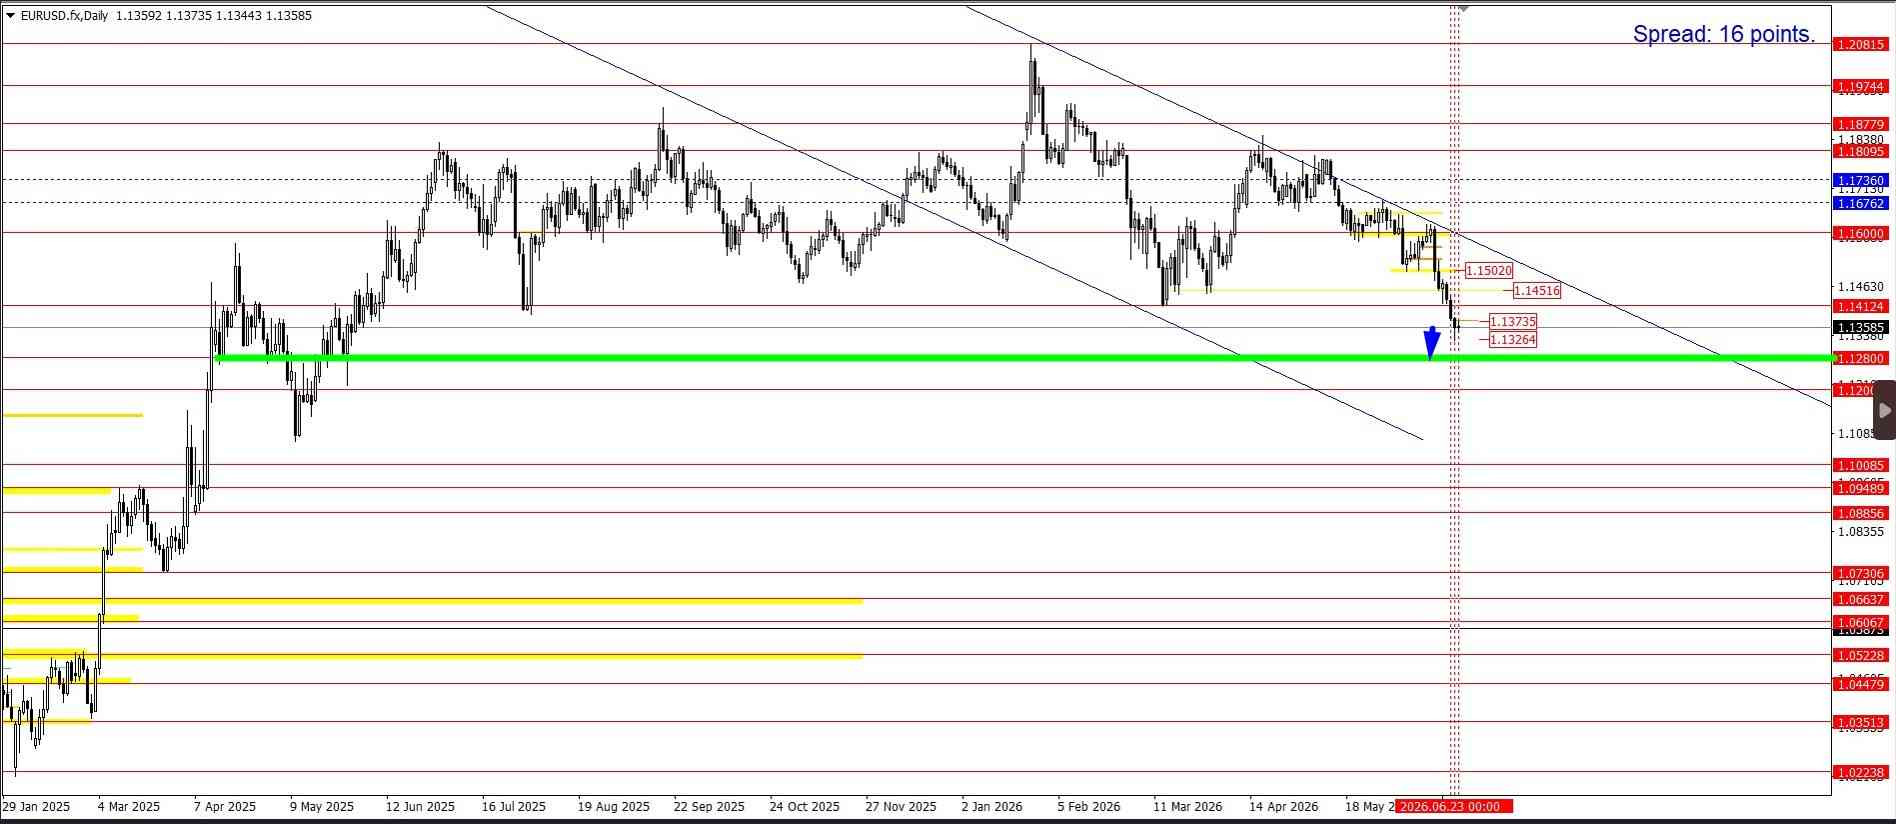Click the 1.14630 price scale value
The width and height of the screenshot is (1896, 824).
coord(1861,287)
